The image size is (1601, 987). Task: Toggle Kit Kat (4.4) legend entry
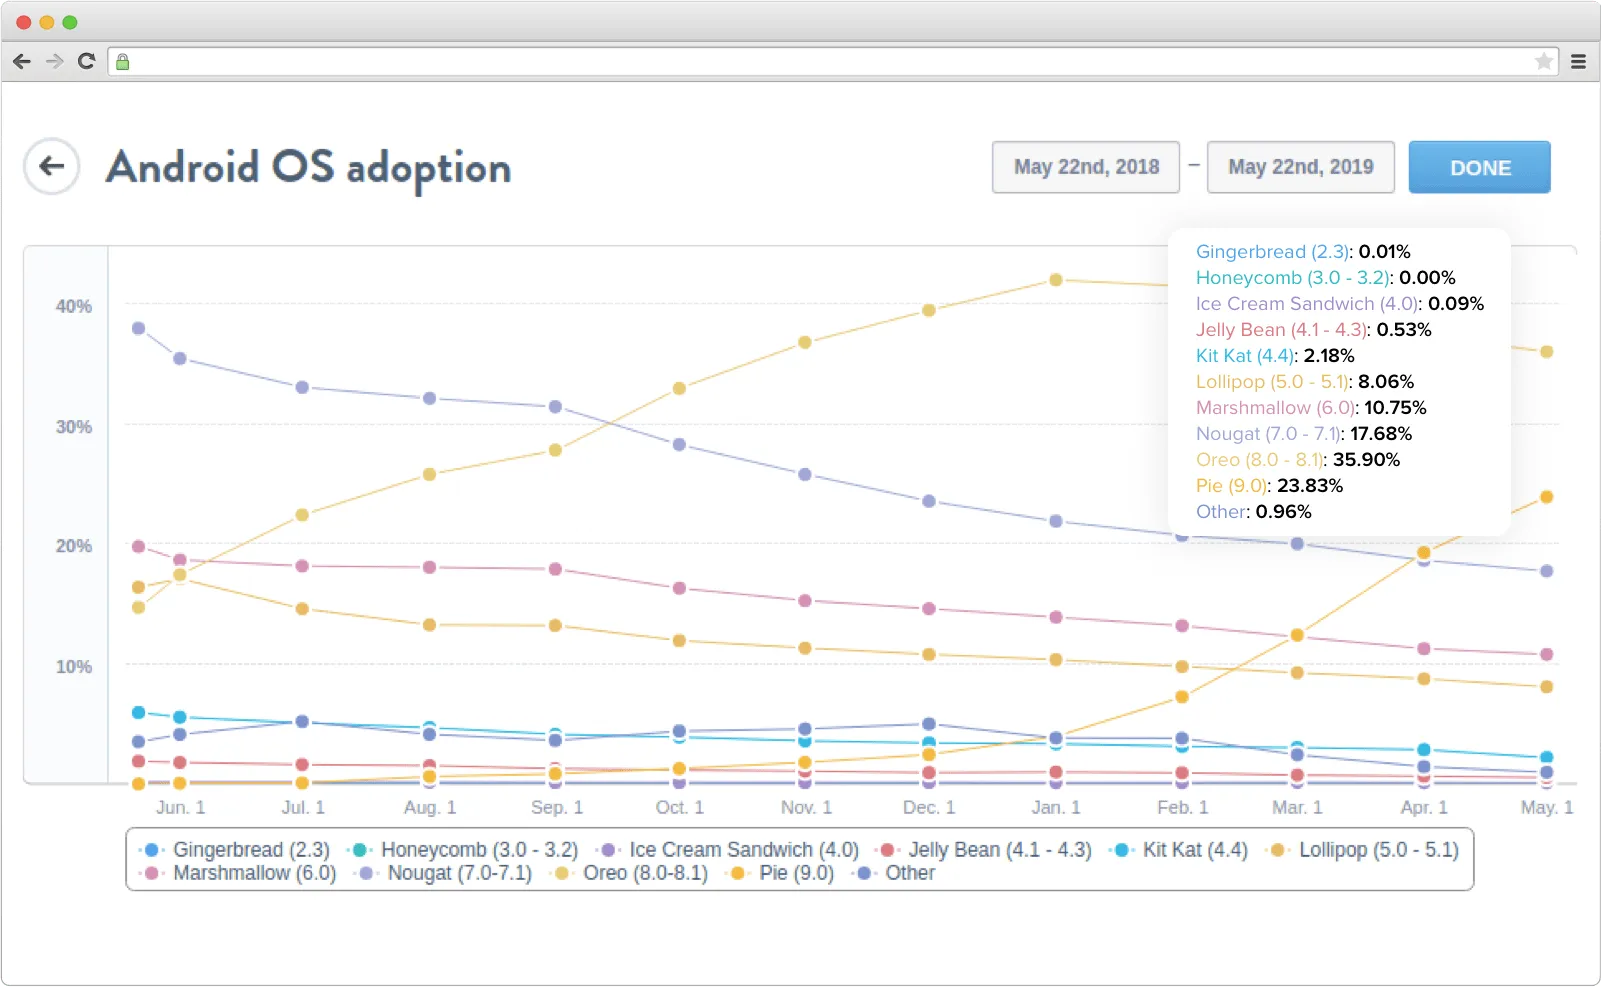(x=1179, y=850)
